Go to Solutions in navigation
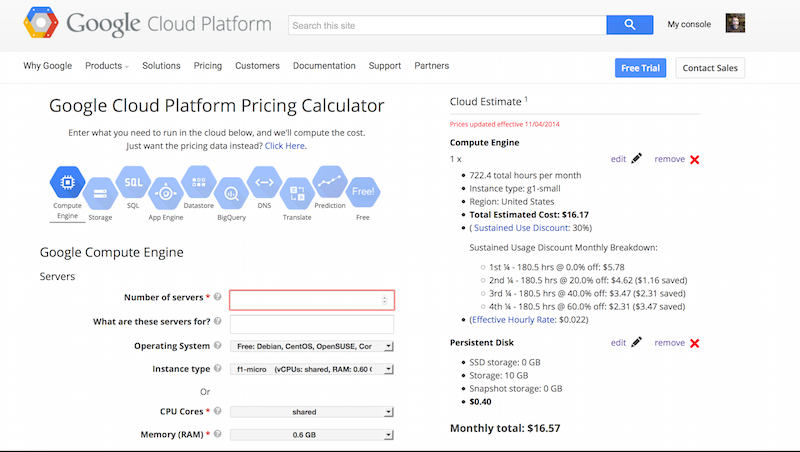Viewport: 800px width, 452px height. 161,66
